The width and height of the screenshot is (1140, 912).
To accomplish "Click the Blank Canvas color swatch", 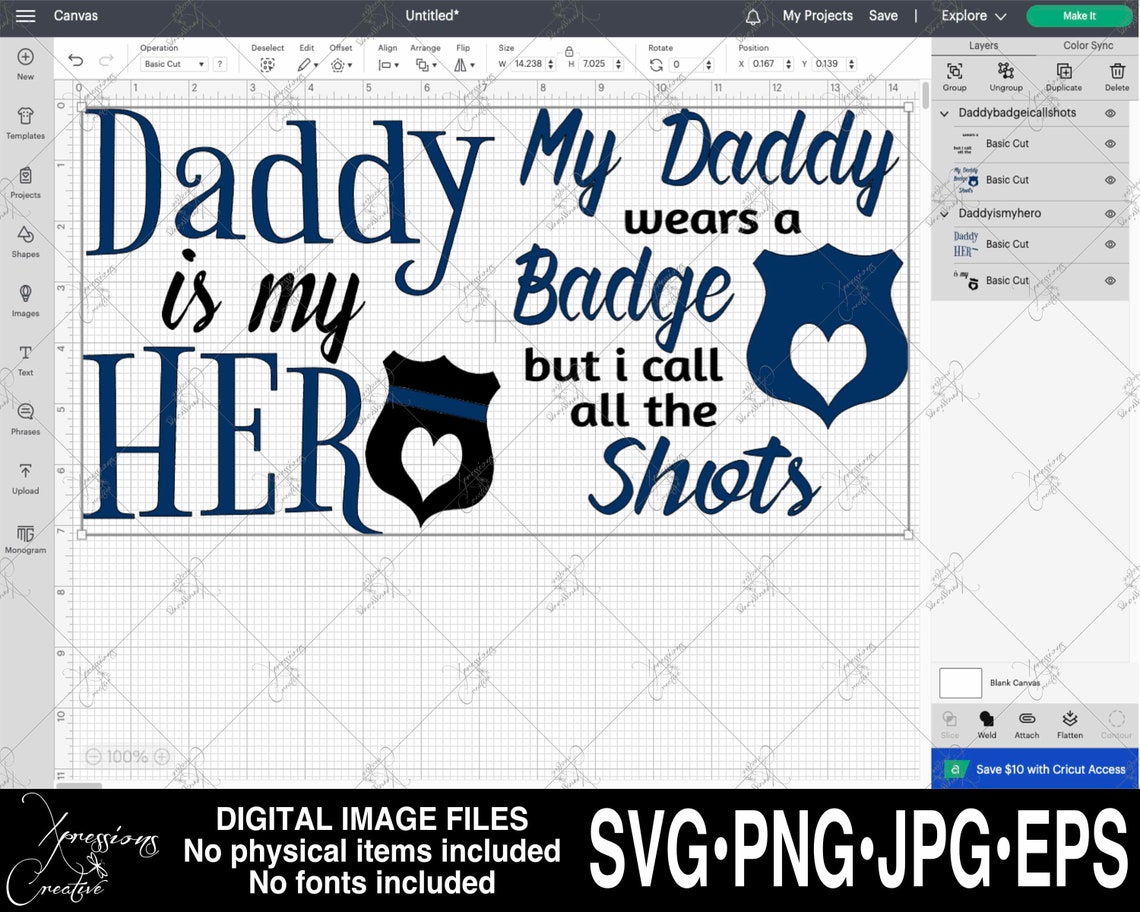I will (x=960, y=682).
